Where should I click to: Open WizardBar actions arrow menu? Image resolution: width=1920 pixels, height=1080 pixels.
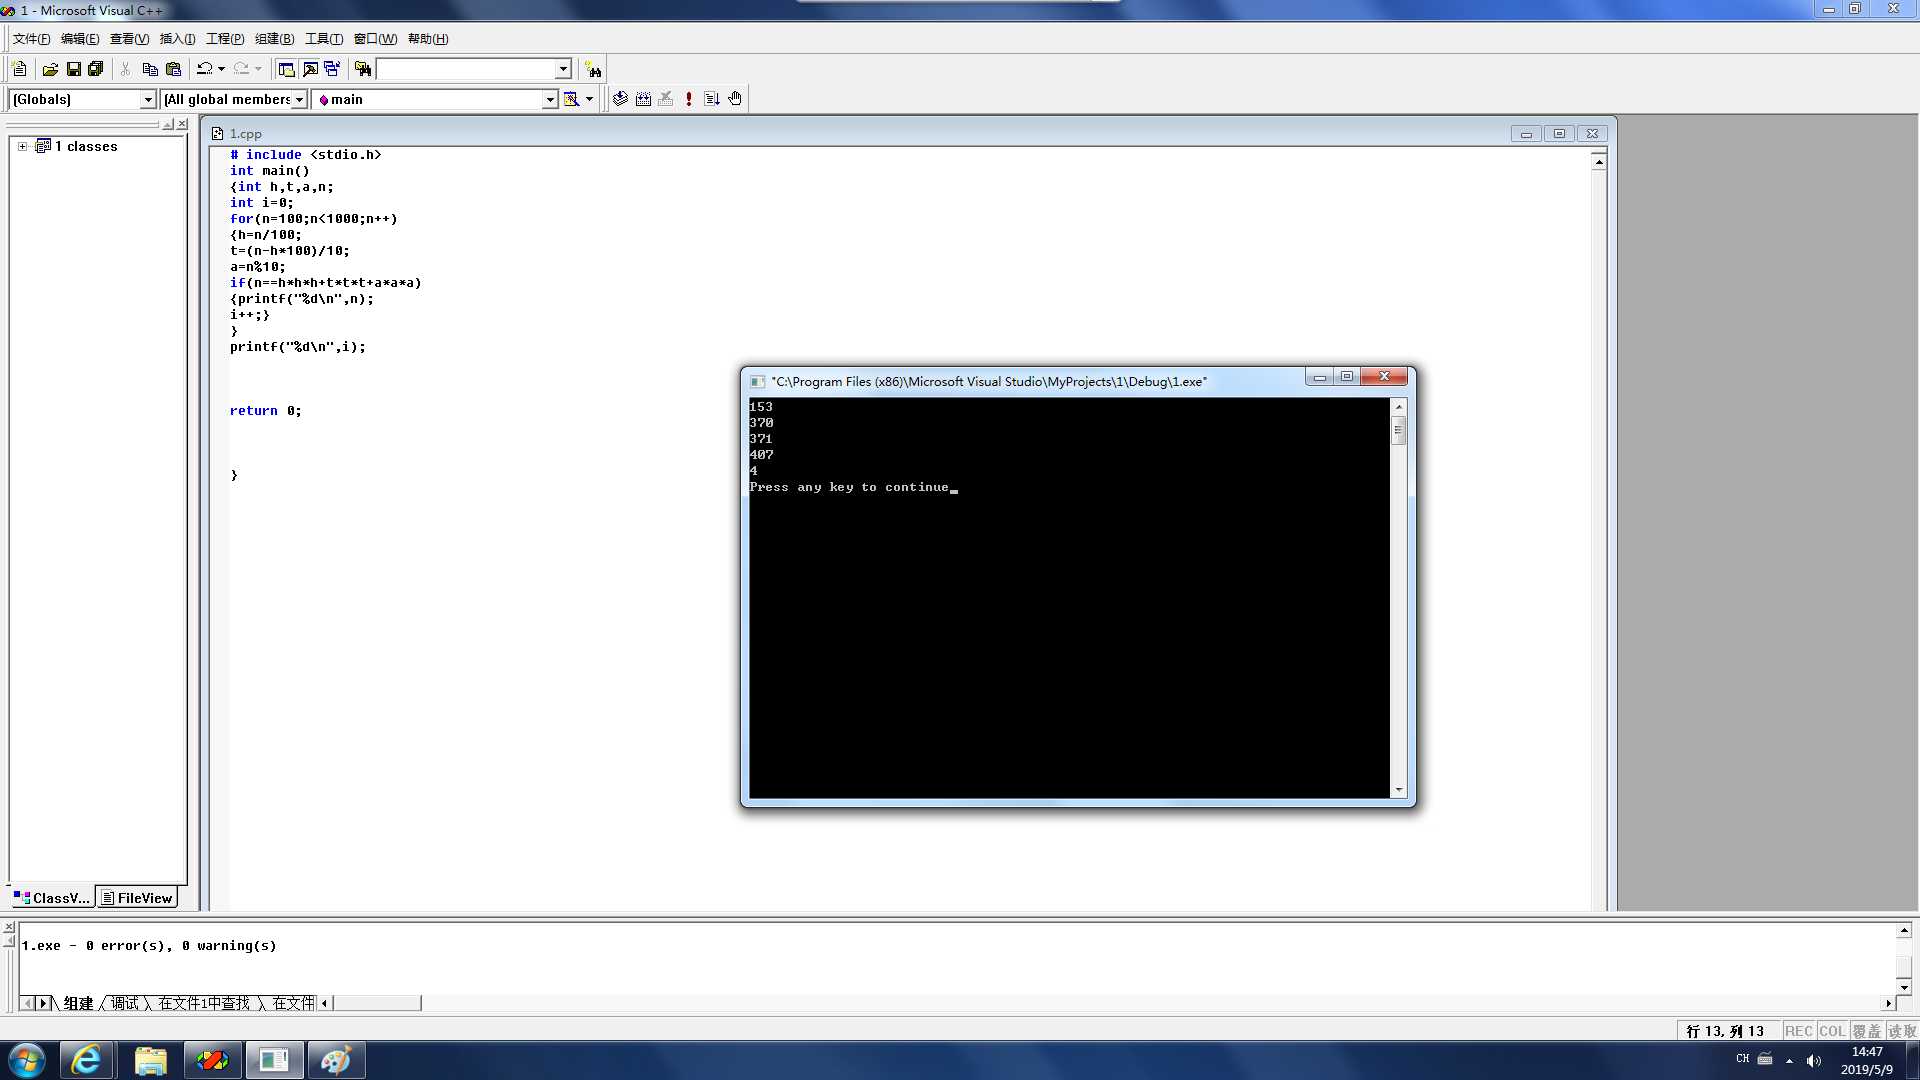click(x=589, y=99)
